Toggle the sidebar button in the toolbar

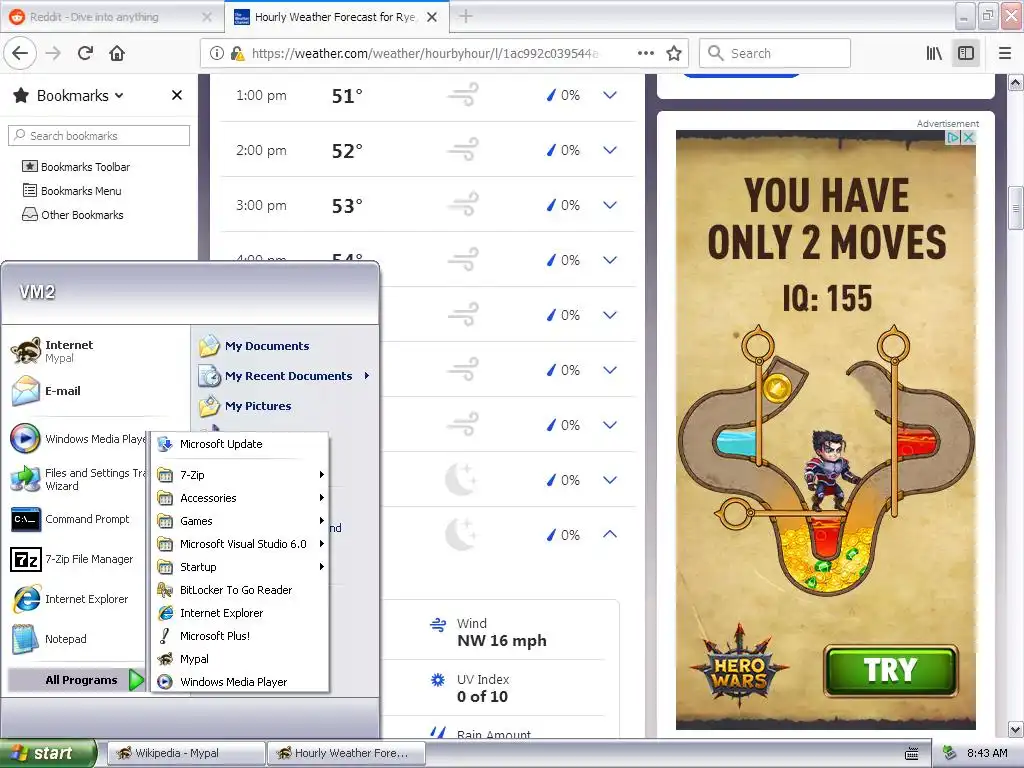(x=966, y=54)
